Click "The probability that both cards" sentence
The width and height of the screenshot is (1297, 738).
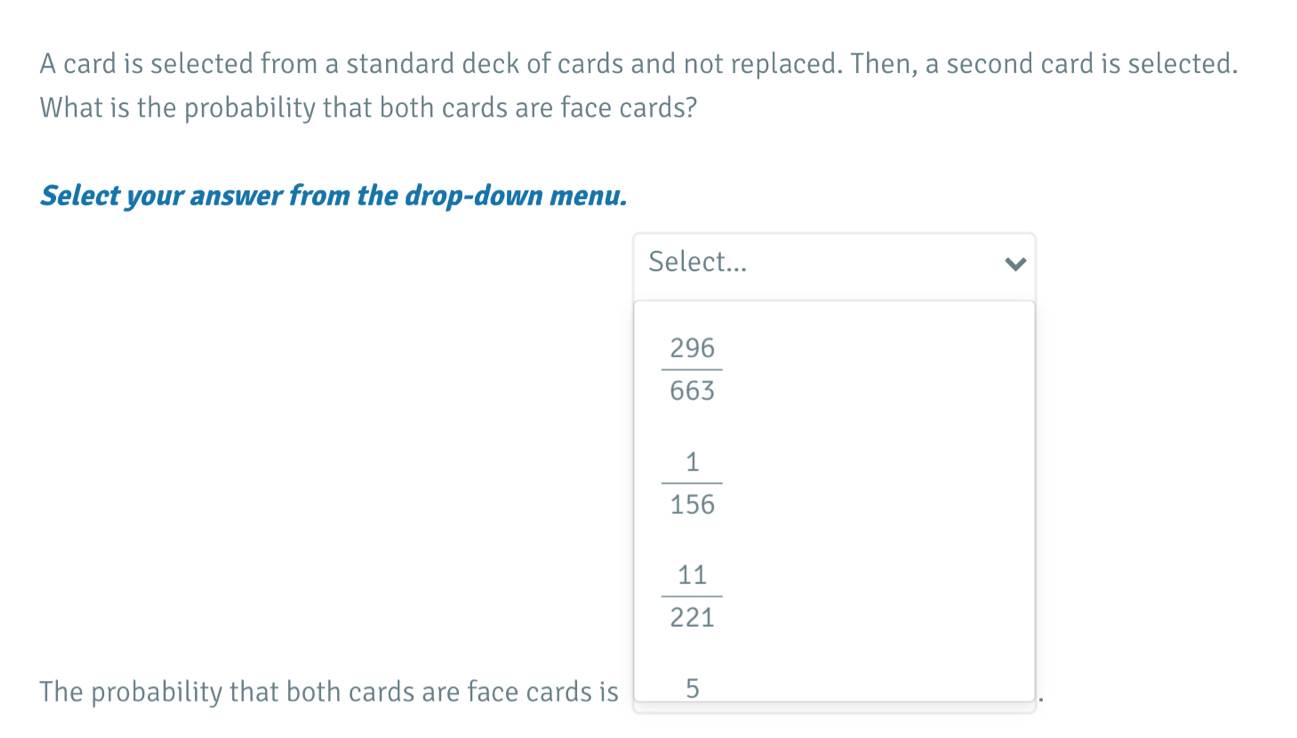pyautogui.click(x=329, y=692)
